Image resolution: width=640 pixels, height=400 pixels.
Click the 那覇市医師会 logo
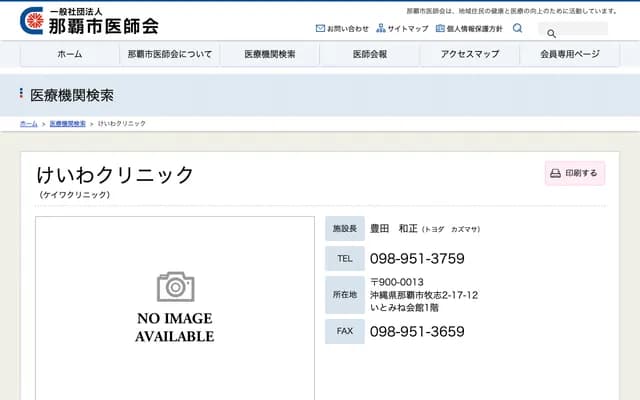click(89, 20)
